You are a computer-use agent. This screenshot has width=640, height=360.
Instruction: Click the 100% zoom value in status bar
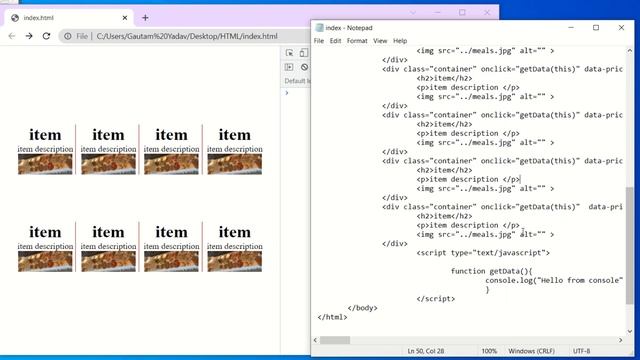(x=489, y=351)
